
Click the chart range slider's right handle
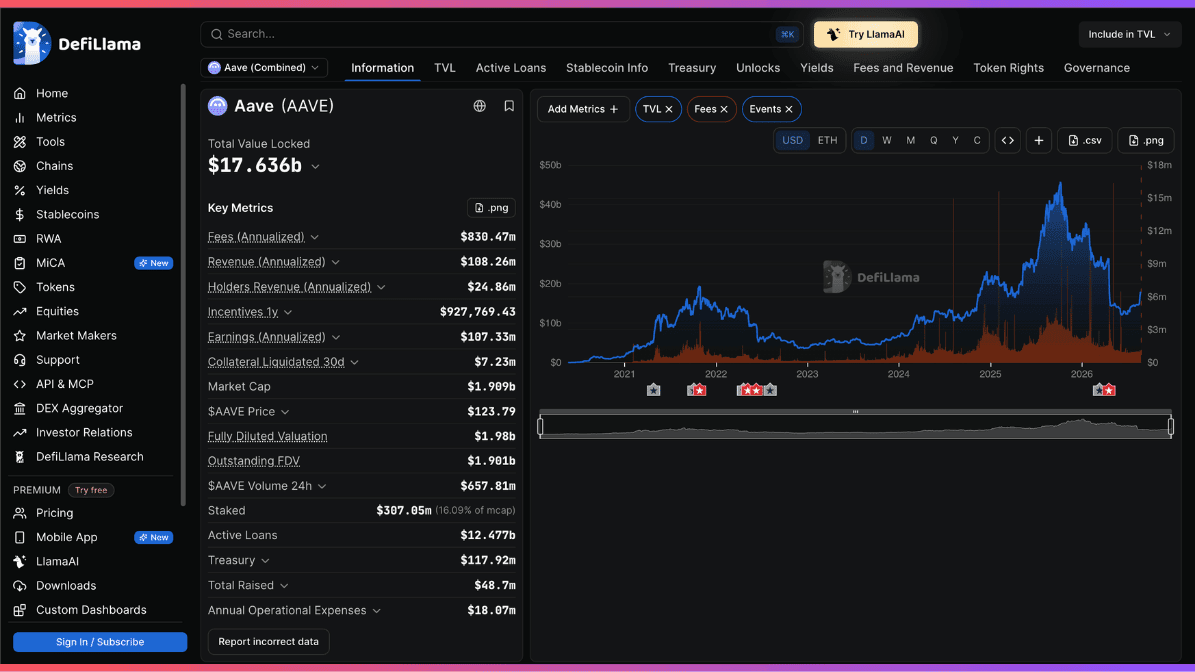pos(1171,426)
